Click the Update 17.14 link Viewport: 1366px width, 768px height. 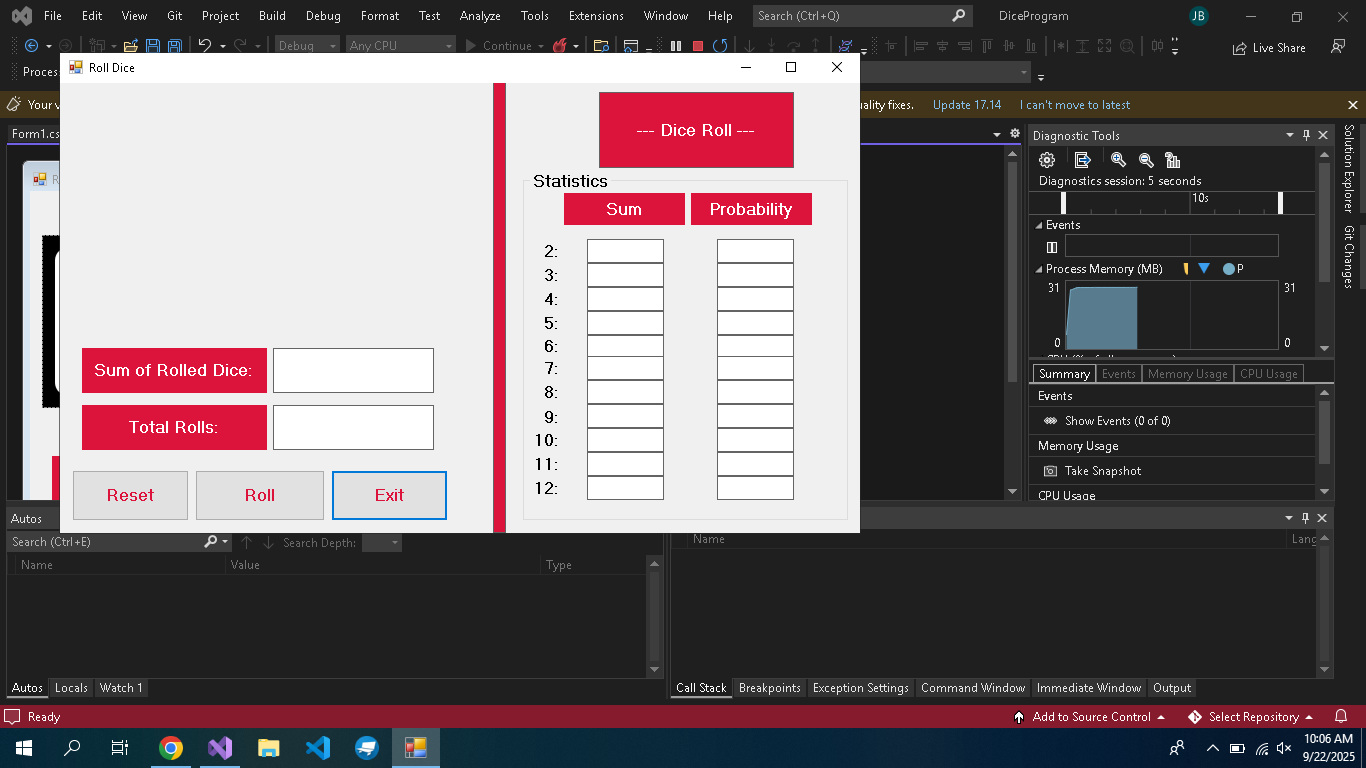tap(967, 105)
